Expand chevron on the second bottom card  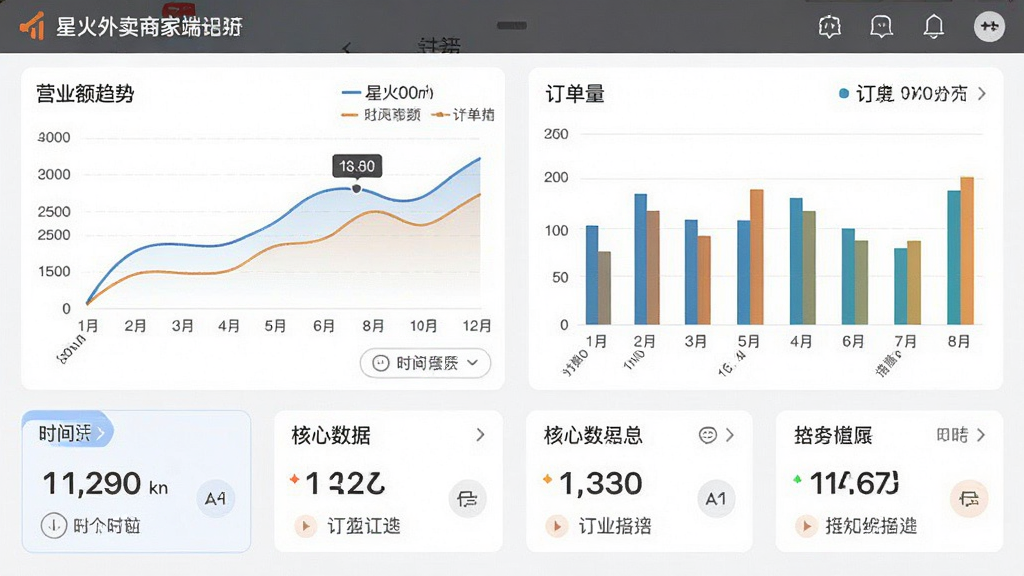pos(480,435)
